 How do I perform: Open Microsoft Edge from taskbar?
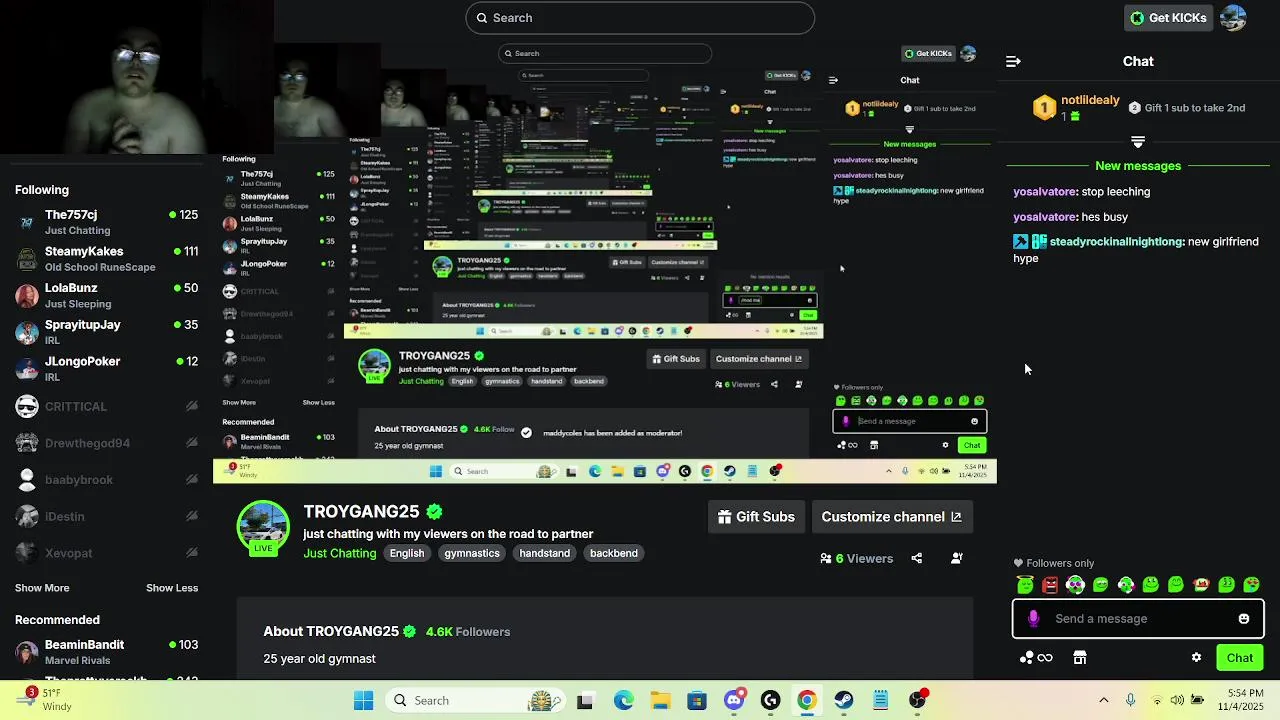(x=623, y=701)
